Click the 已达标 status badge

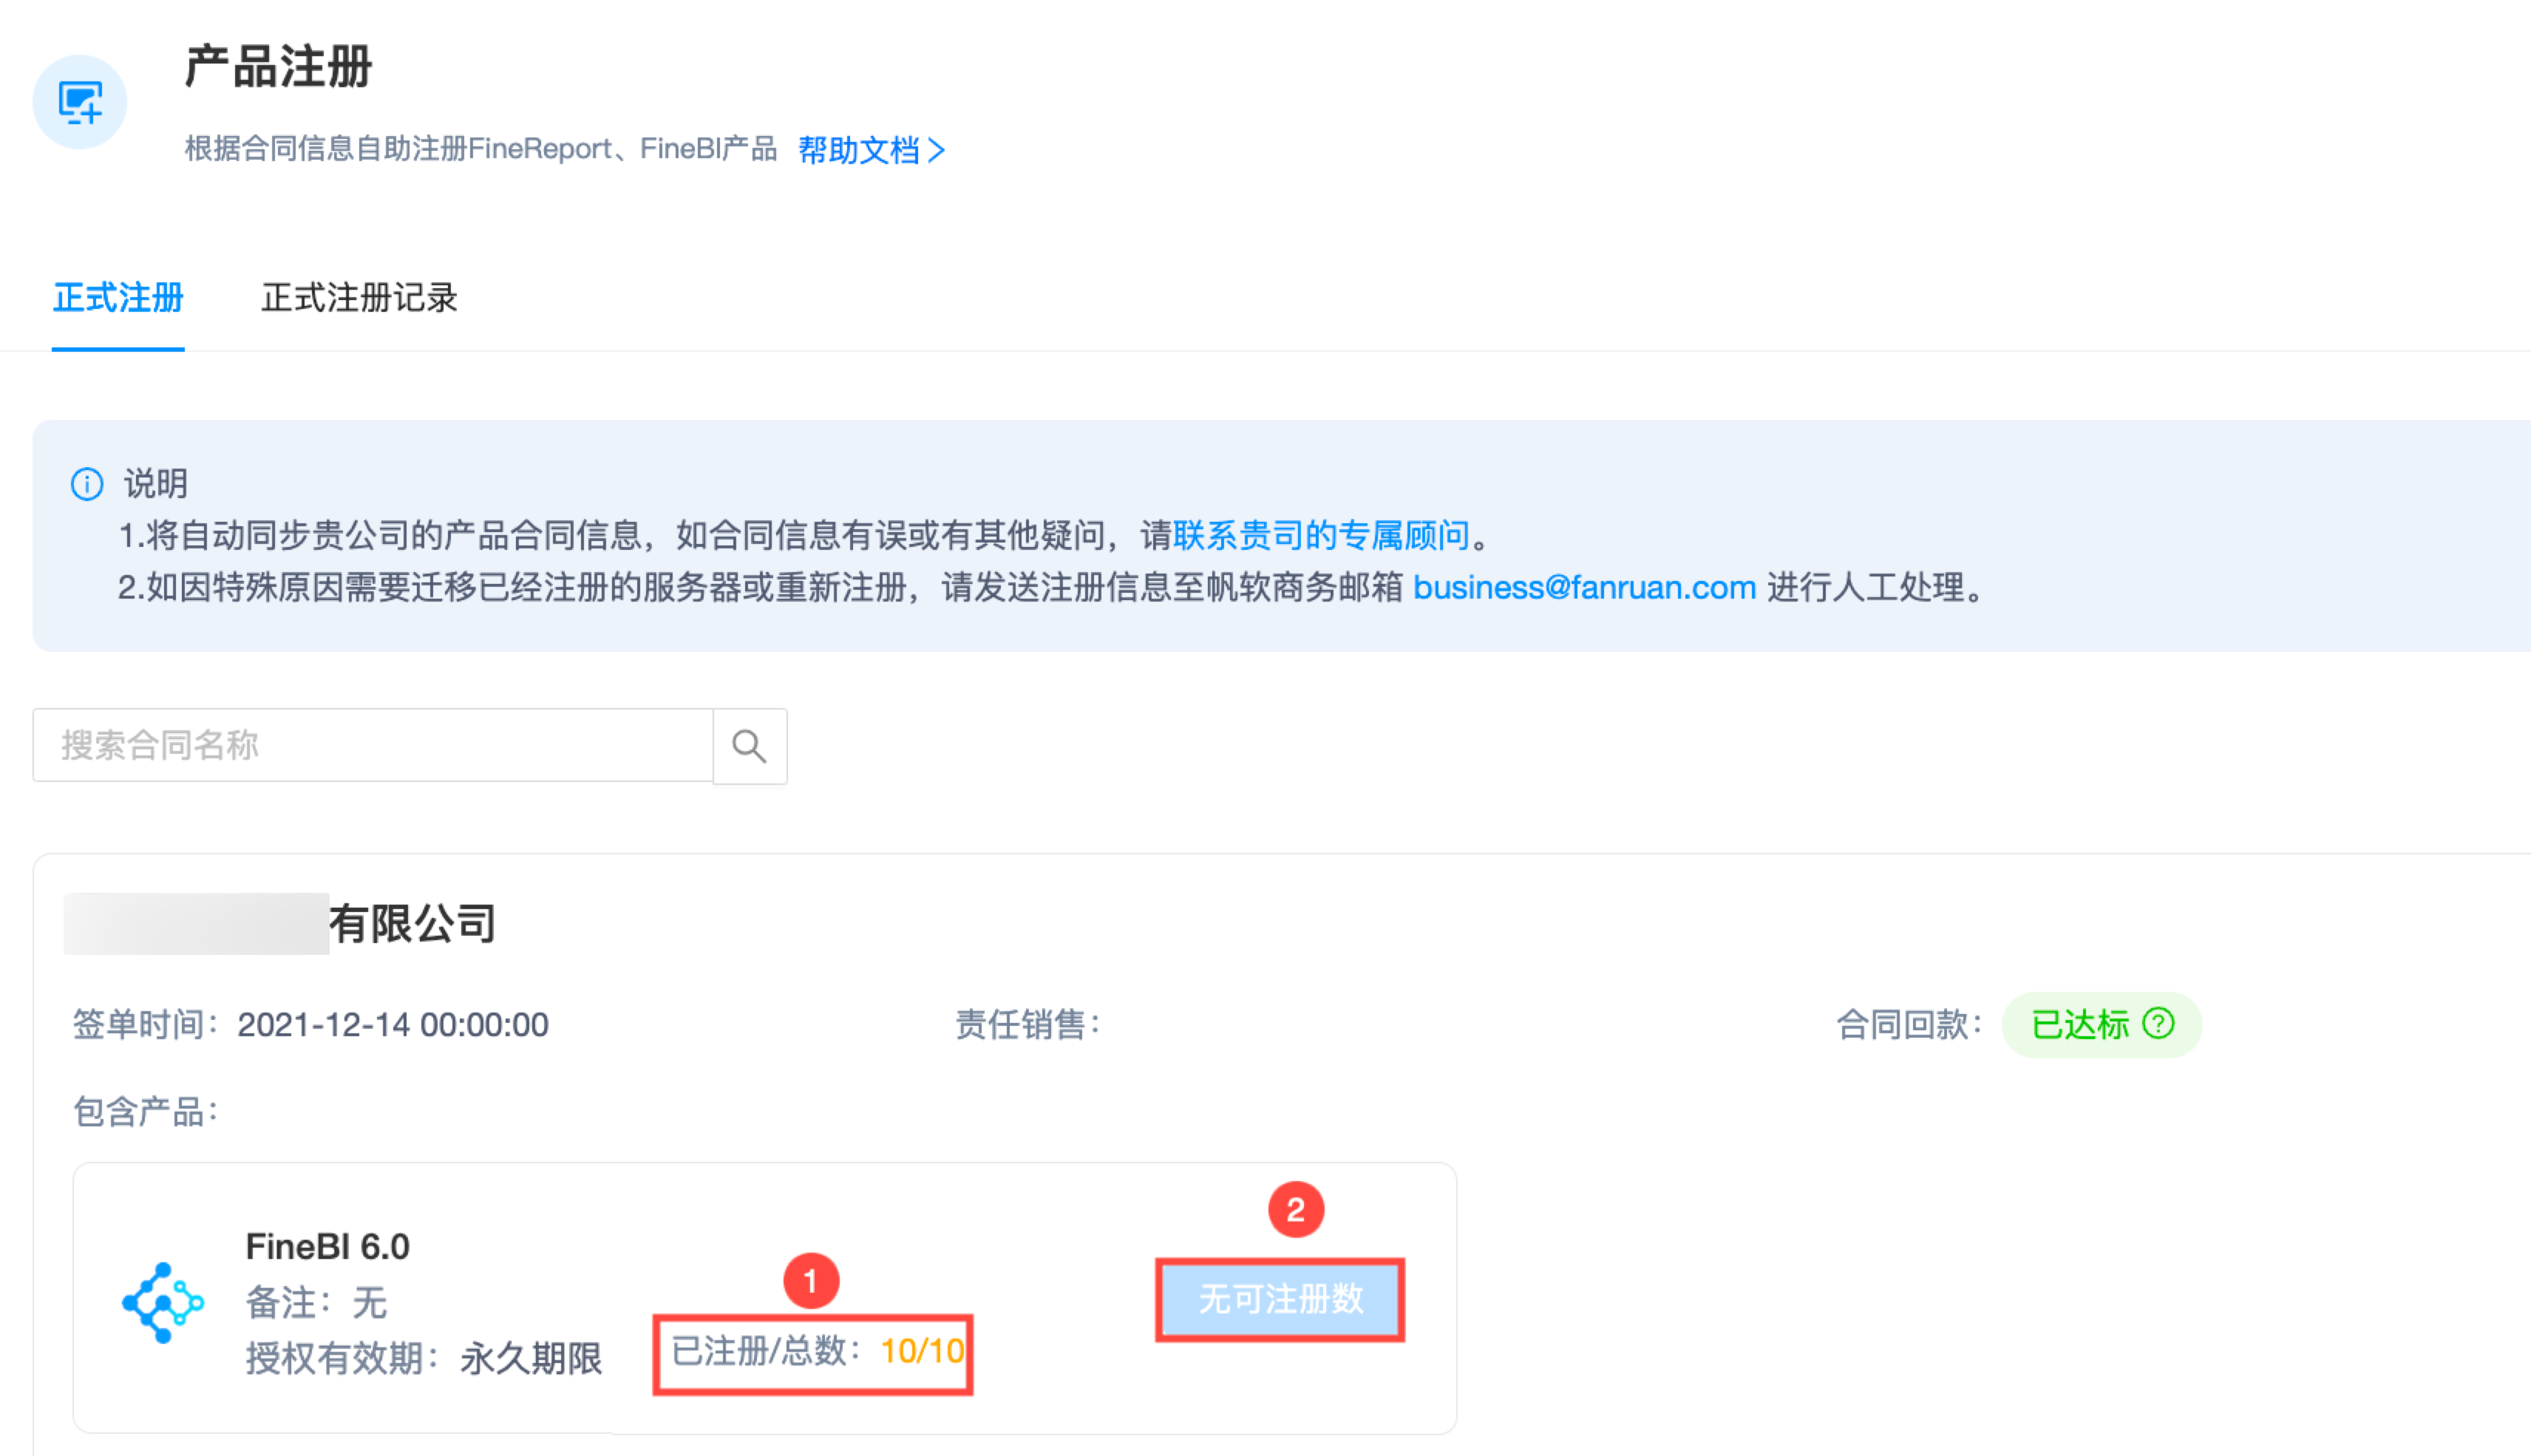click(2080, 1025)
